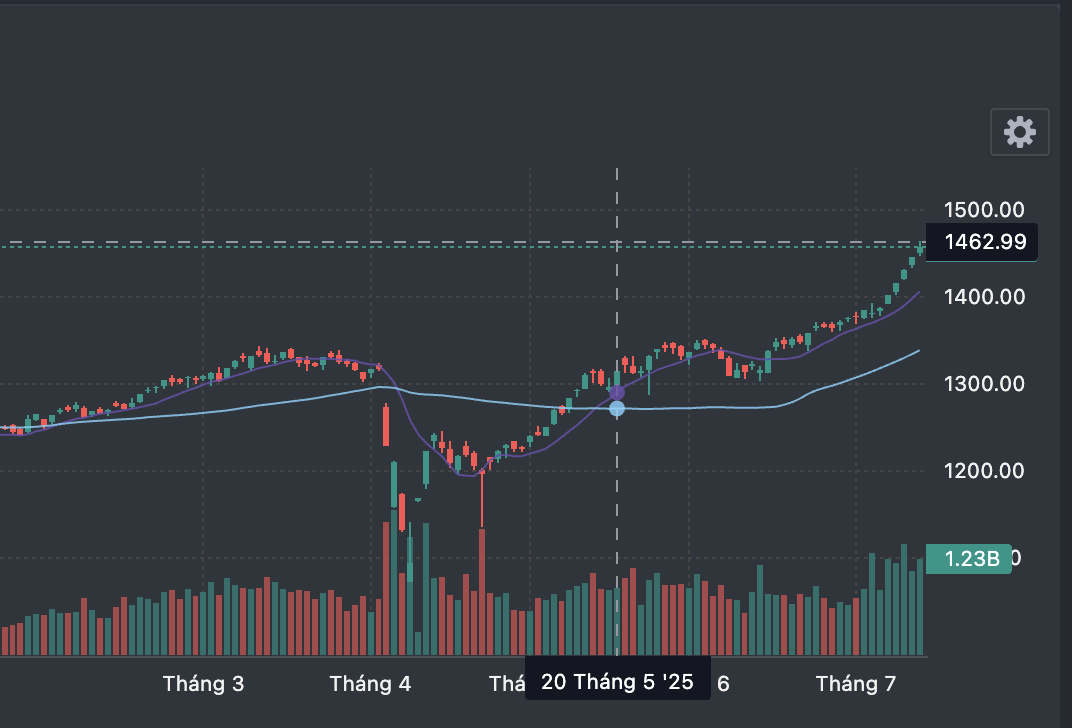Click the 1500.00 price axis label
The width and height of the screenshot is (1072, 728).
point(985,210)
